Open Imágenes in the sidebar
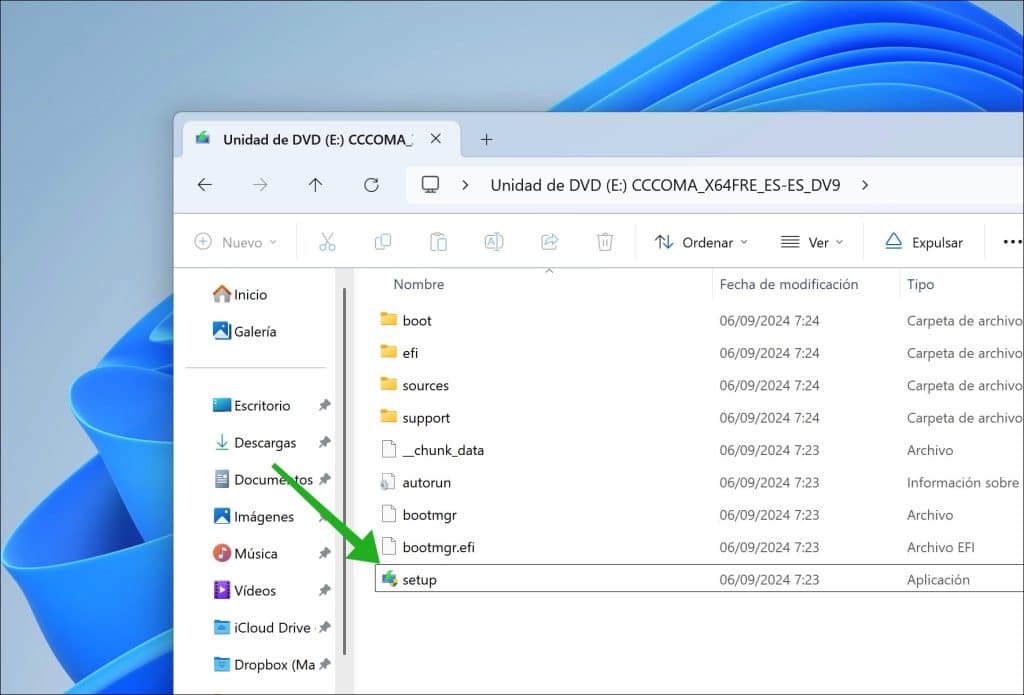Screen dimensions: 1024x695 [253, 517]
